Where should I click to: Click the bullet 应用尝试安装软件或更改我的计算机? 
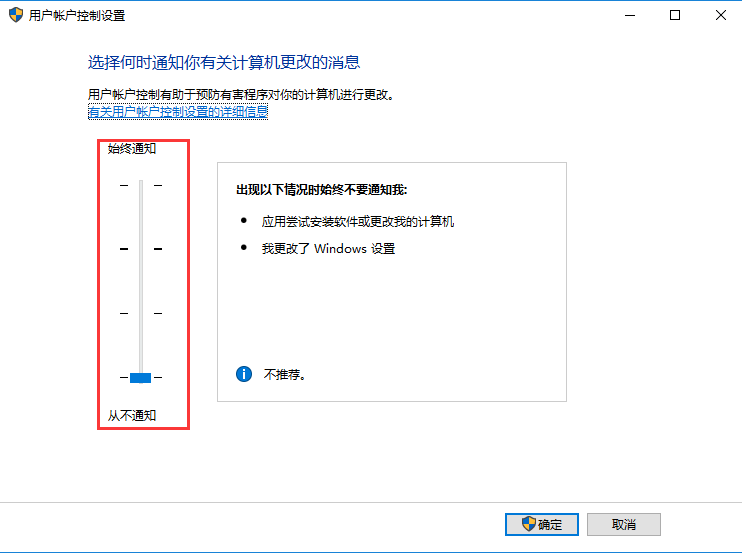358,221
